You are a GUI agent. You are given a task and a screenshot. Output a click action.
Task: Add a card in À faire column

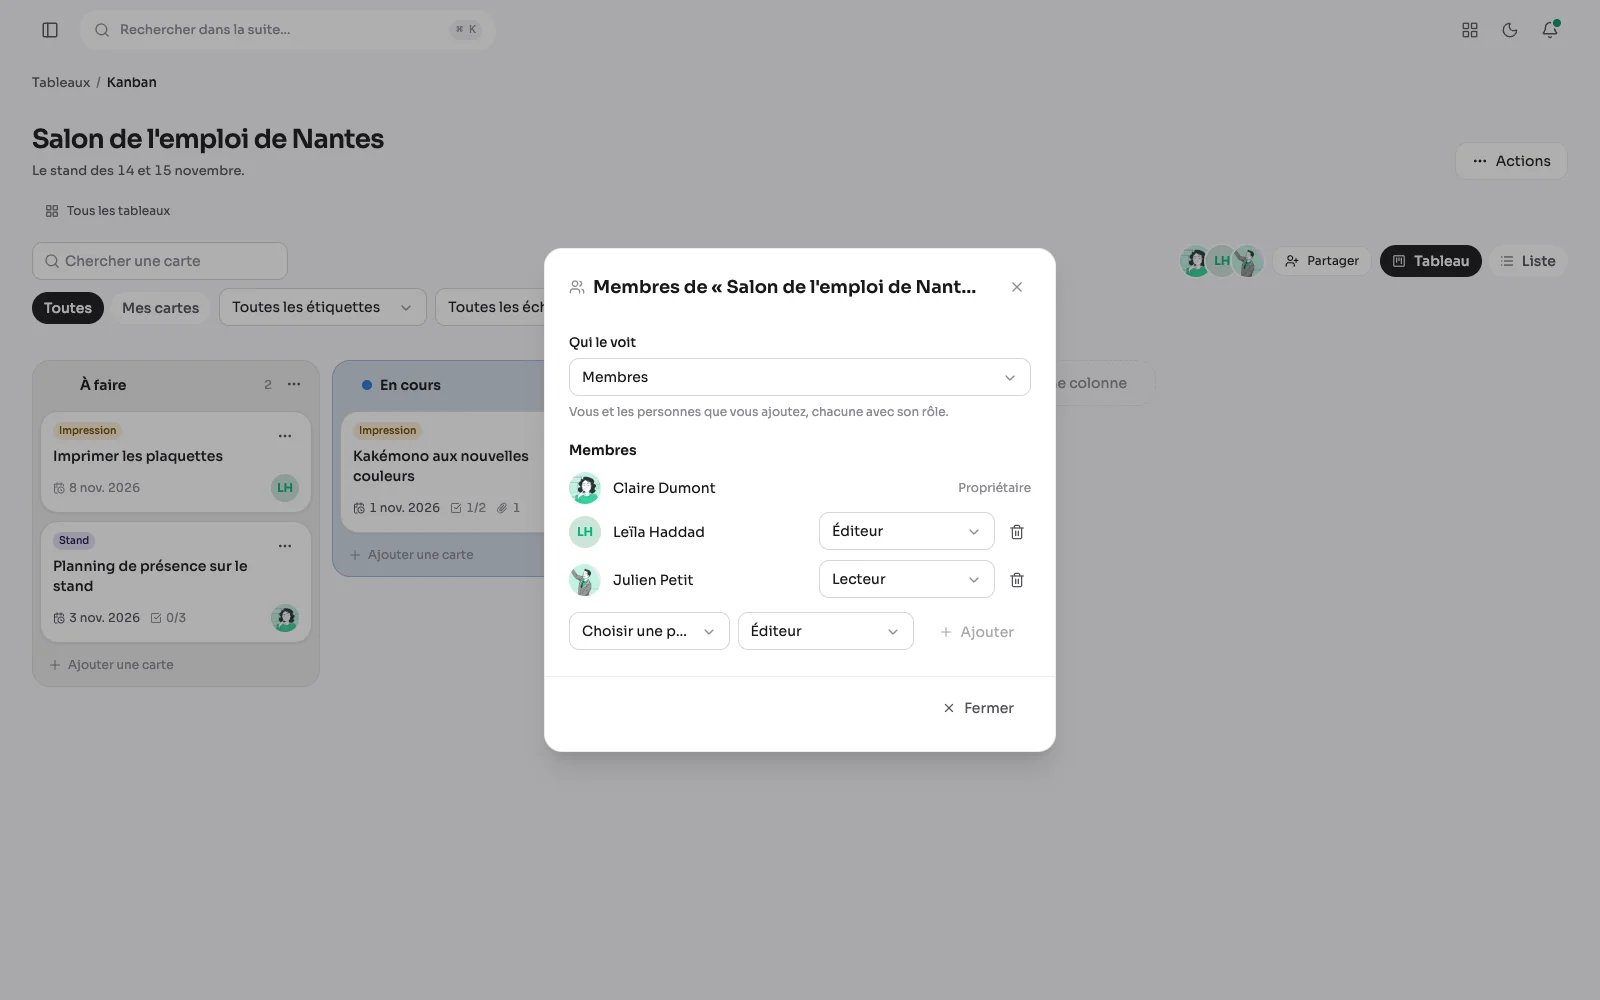[x=112, y=665]
